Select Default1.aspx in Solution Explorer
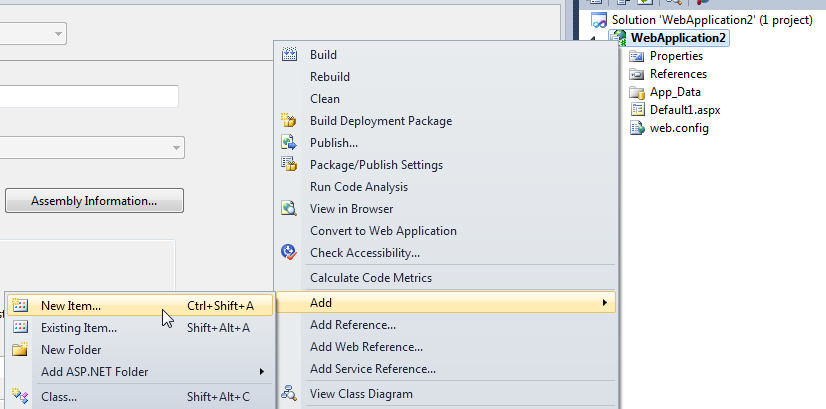 (685, 110)
